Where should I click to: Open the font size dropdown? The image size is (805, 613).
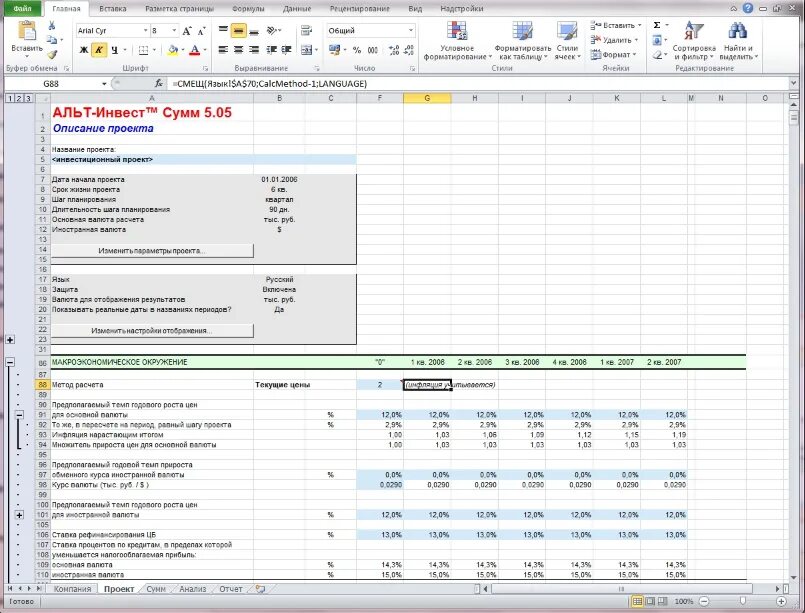(x=174, y=31)
